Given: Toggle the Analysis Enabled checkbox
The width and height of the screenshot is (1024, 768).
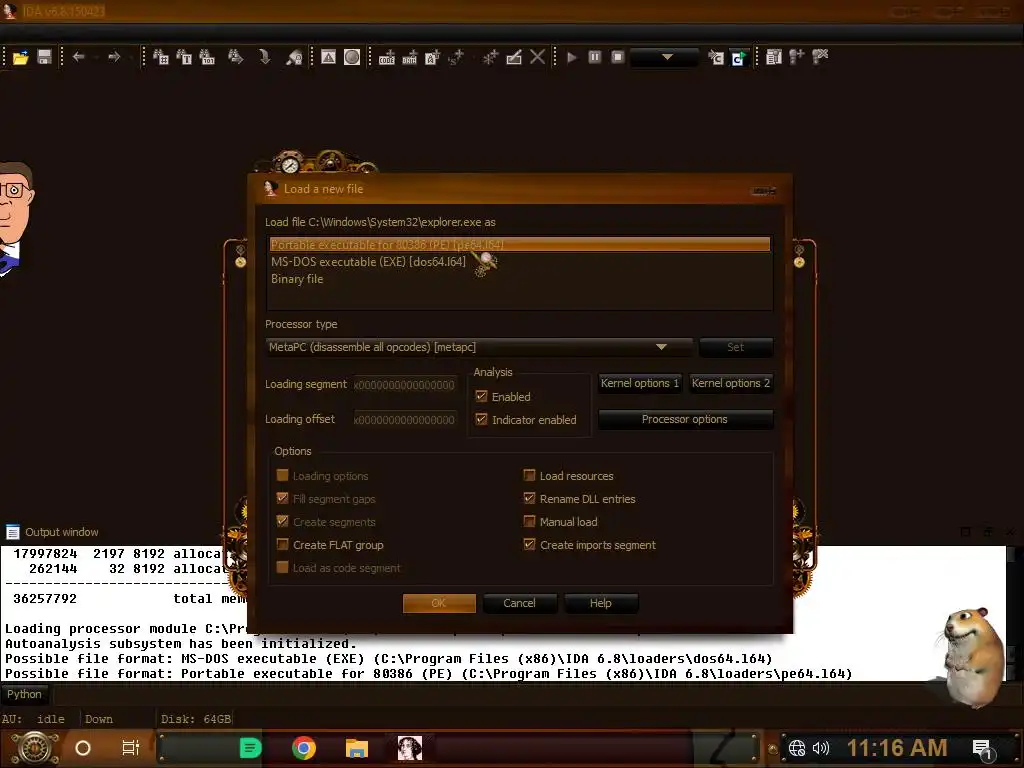Looking at the screenshot, I should (x=481, y=396).
